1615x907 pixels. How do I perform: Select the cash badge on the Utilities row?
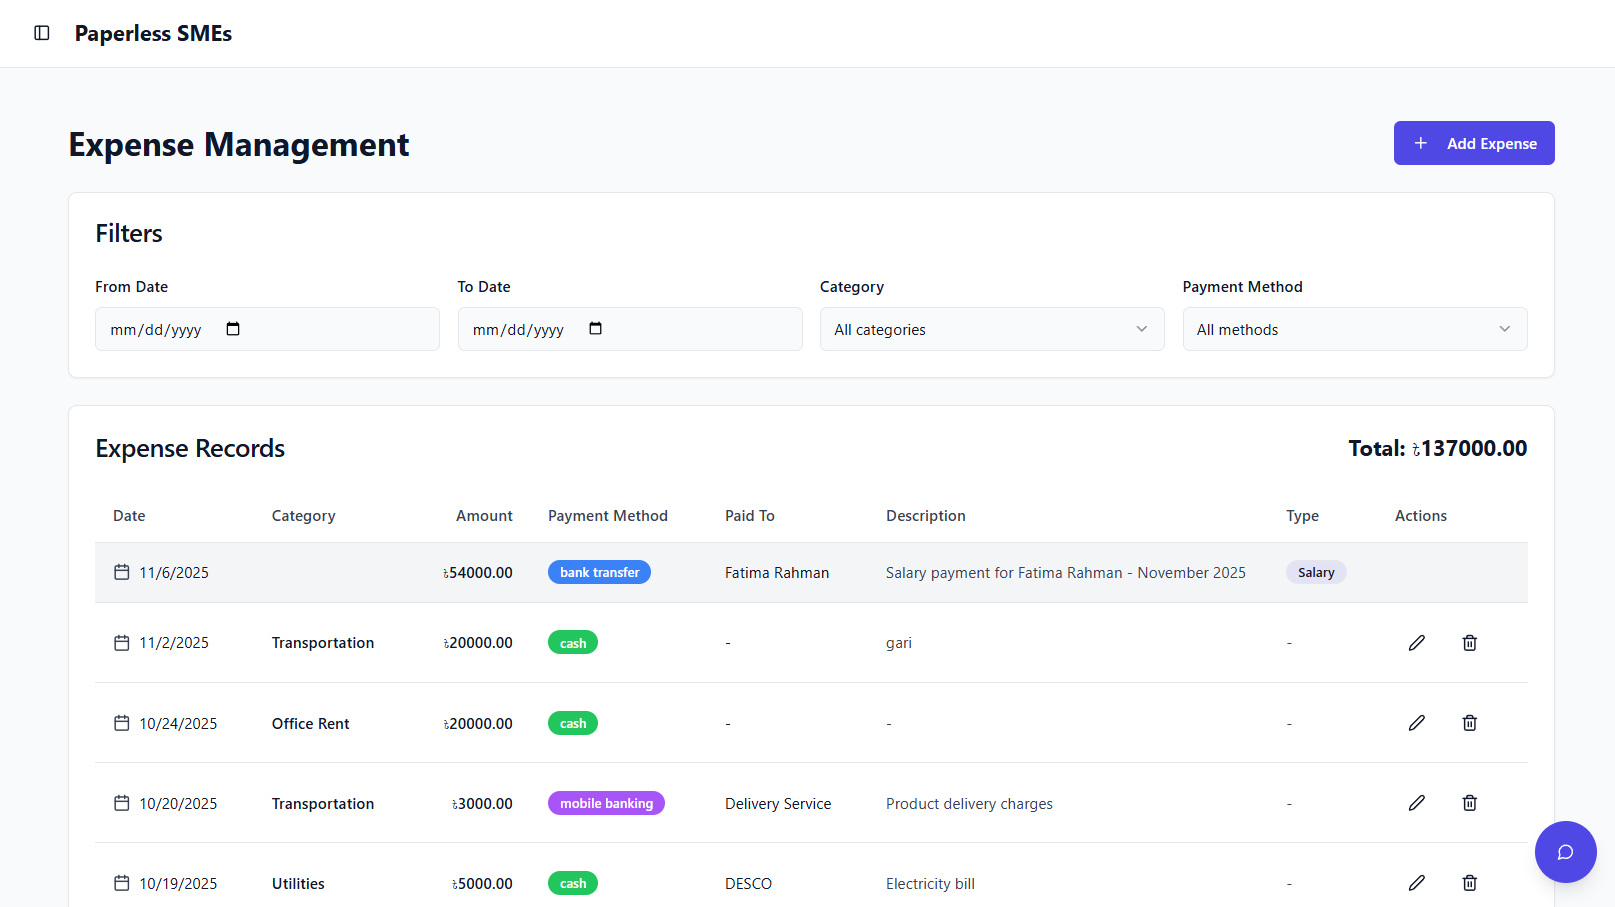click(572, 883)
